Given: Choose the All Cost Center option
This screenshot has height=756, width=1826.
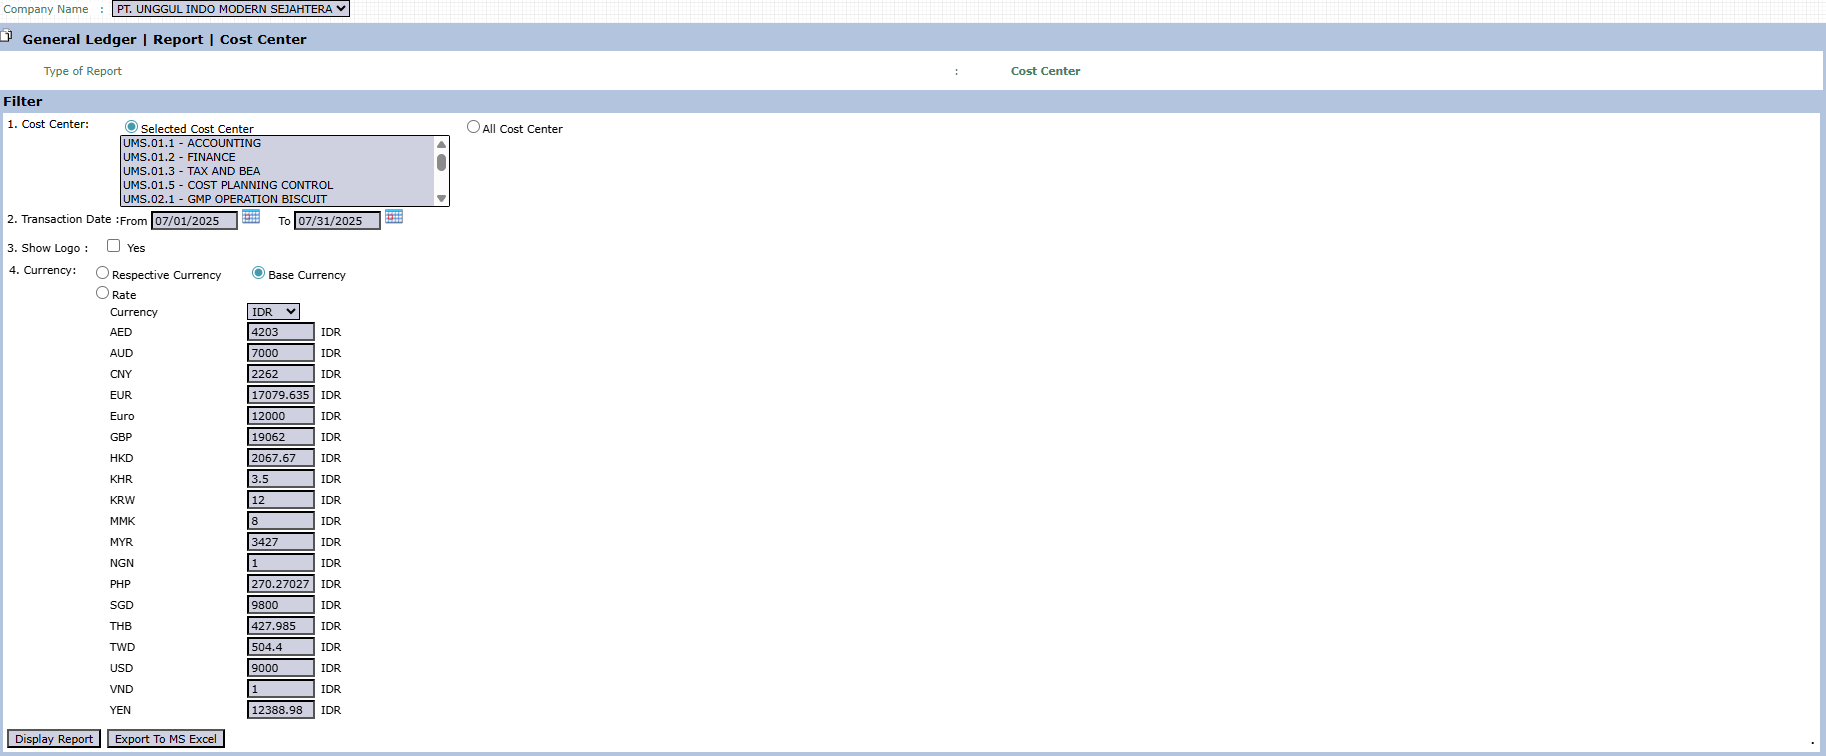Looking at the screenshot, I should 473,127.
